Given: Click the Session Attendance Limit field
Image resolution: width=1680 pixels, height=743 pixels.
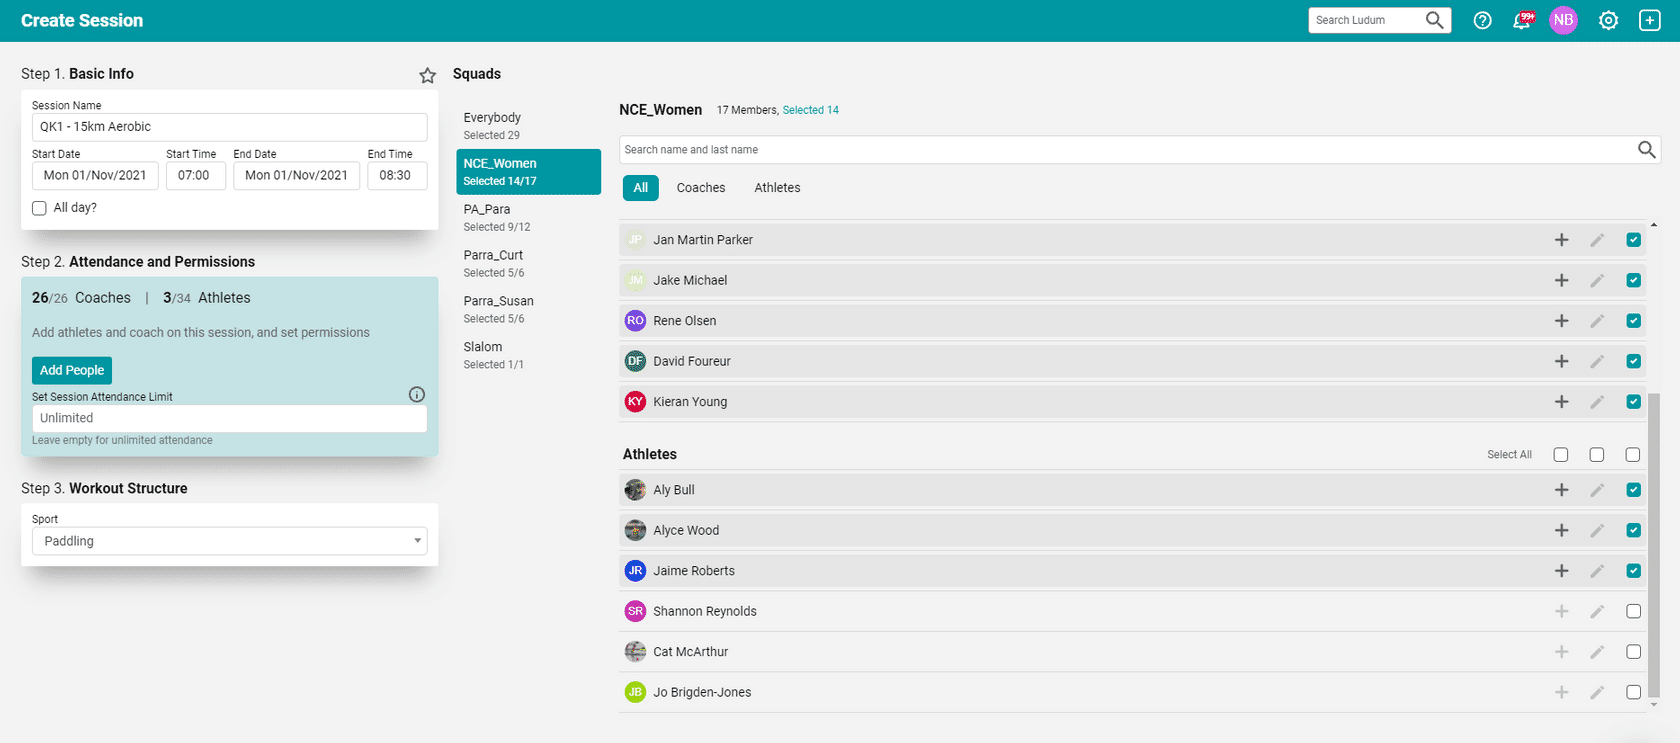Looking at the screenshot, I should tap(229, 418).
